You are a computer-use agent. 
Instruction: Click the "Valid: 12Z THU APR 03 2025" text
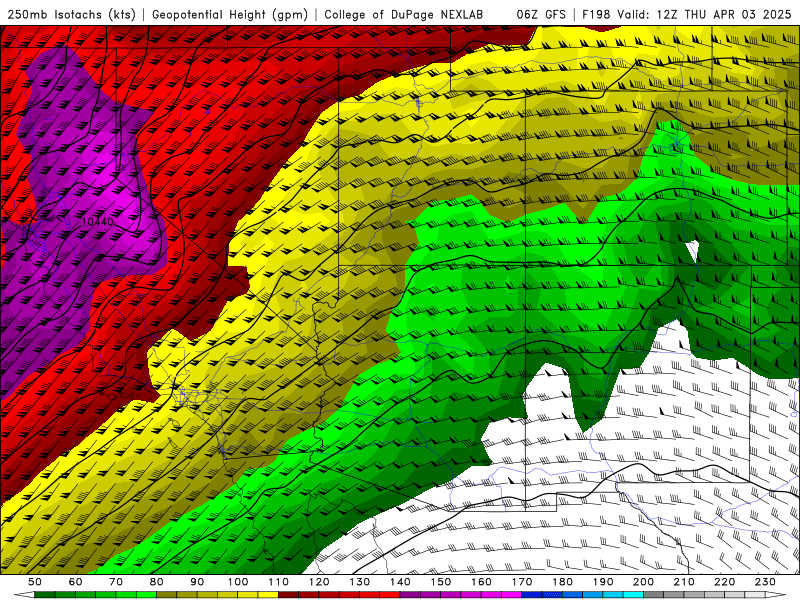point(704,15)
